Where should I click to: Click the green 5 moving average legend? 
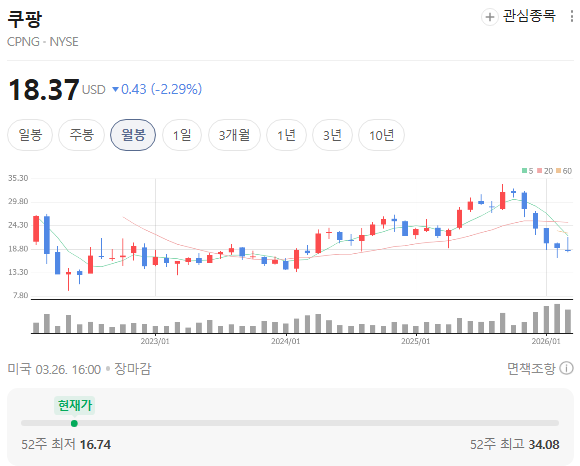point(527,171)
